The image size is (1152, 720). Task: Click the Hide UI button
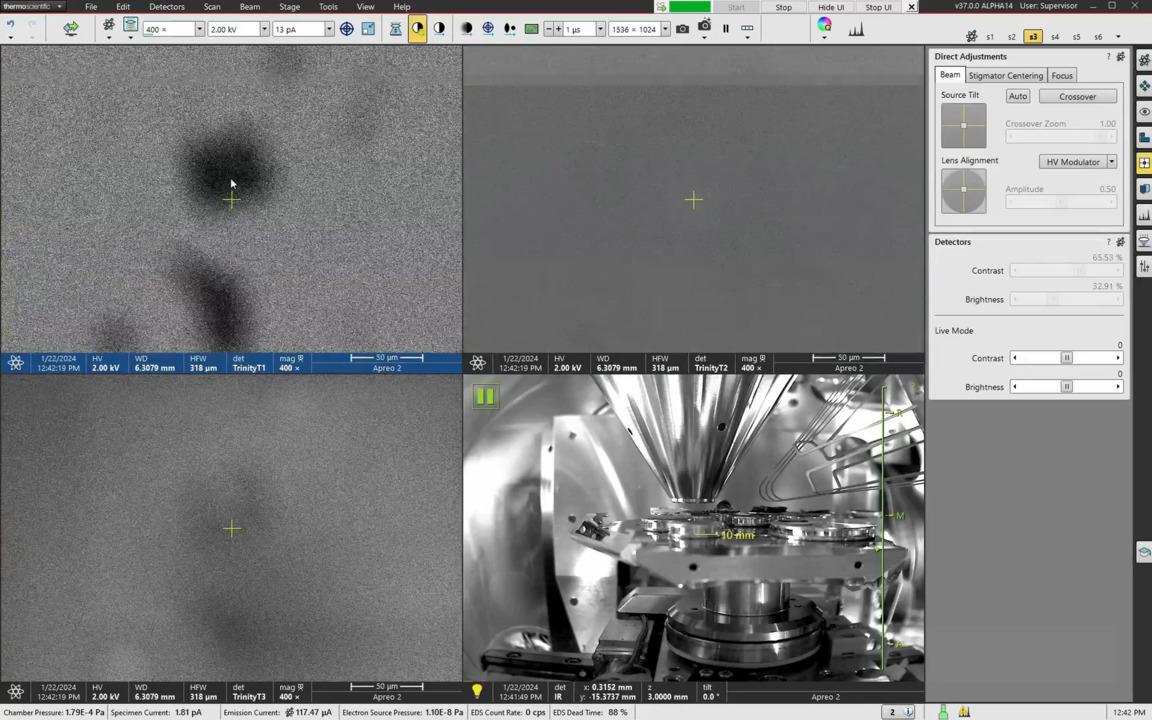830,7
